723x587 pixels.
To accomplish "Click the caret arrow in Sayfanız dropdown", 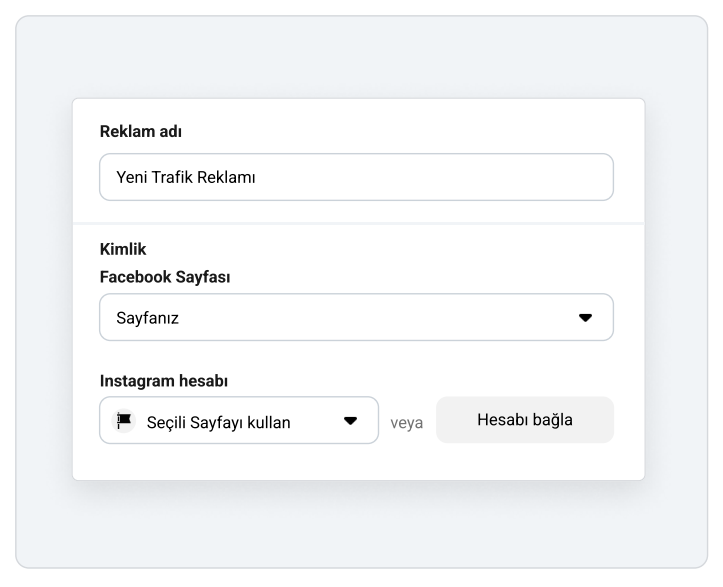I will (x=585, y=318).
